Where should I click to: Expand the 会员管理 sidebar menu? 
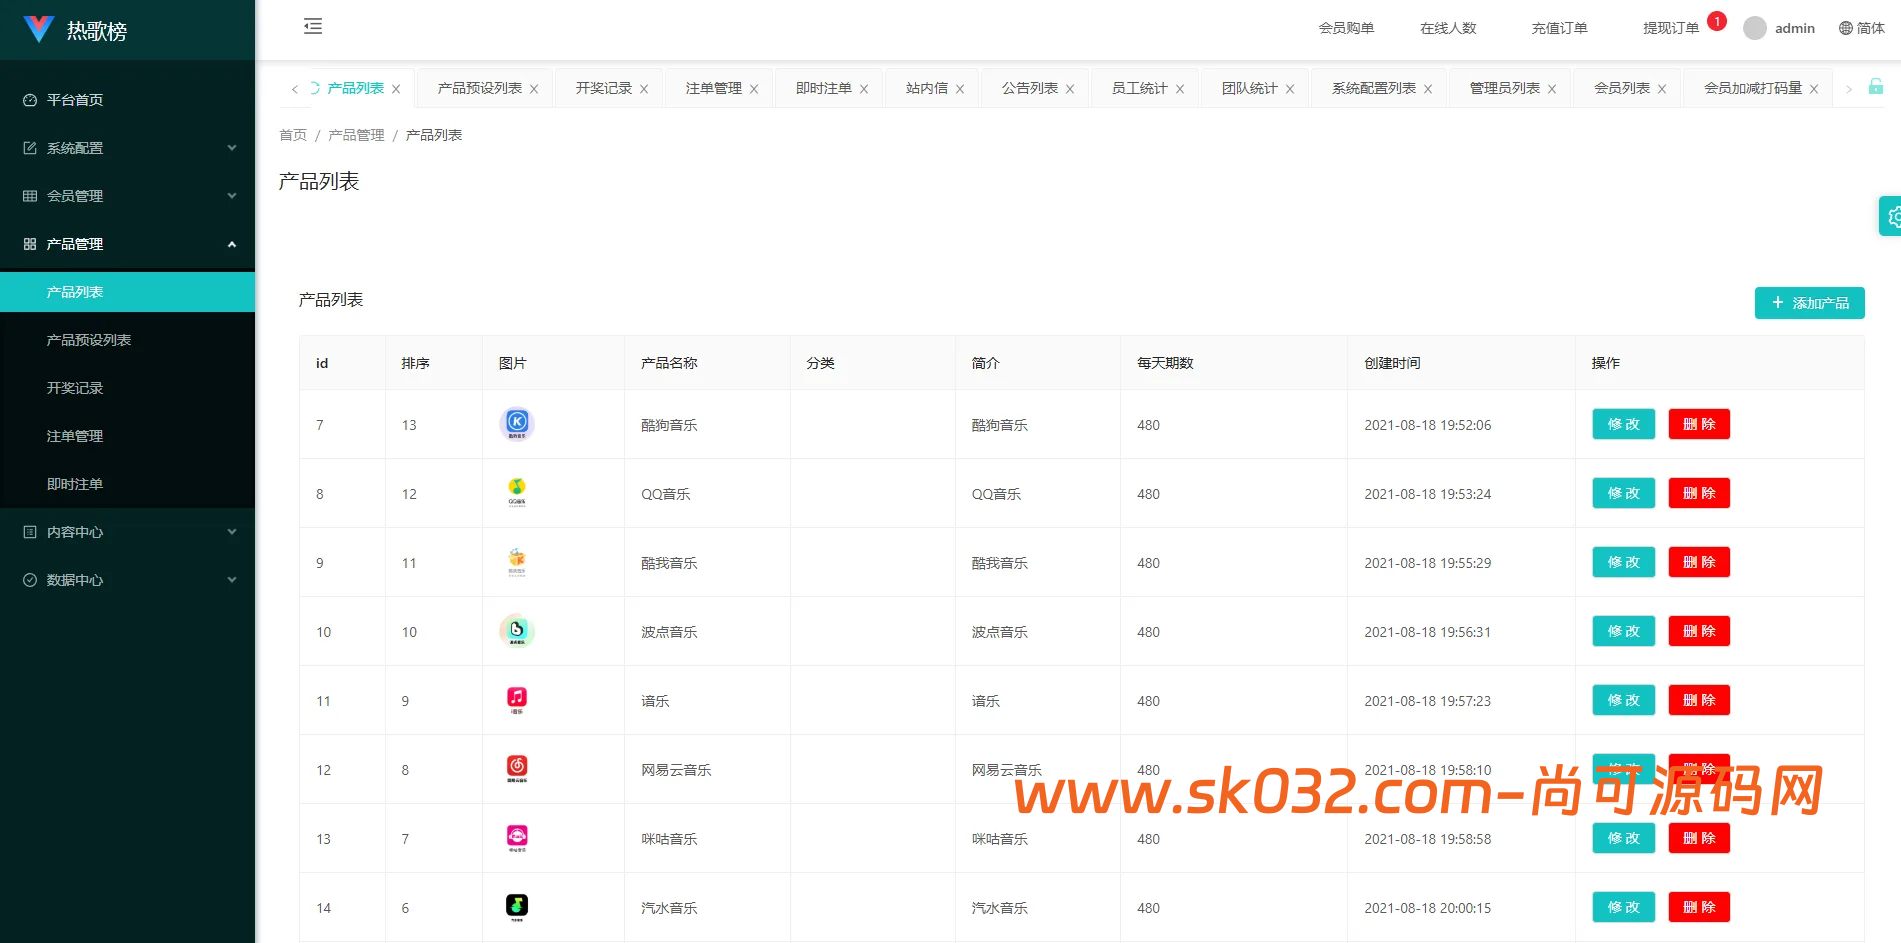pyautogui.click(x=127, y=196)
